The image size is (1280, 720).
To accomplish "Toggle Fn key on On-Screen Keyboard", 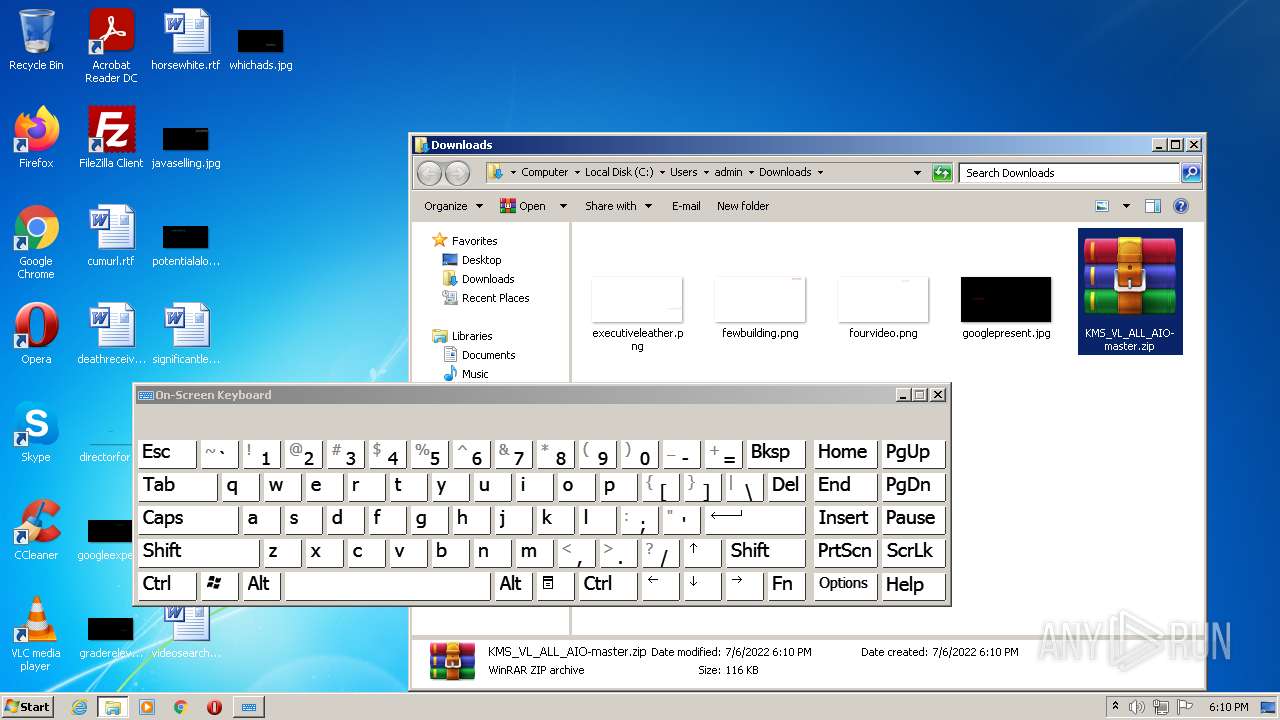I will (x=786, y=585).
